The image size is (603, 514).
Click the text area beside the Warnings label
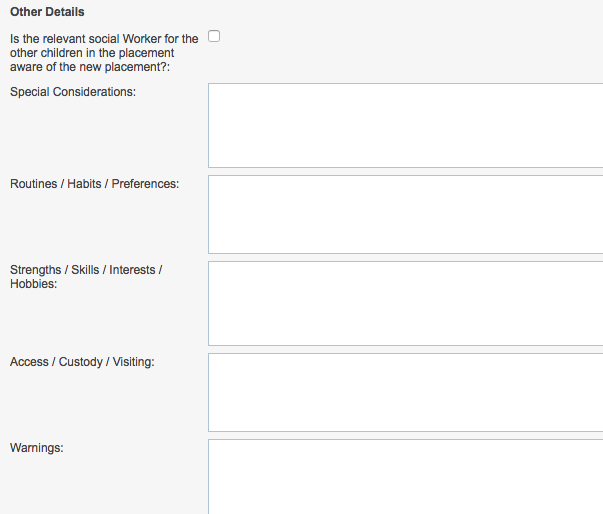tap(406, 477)
